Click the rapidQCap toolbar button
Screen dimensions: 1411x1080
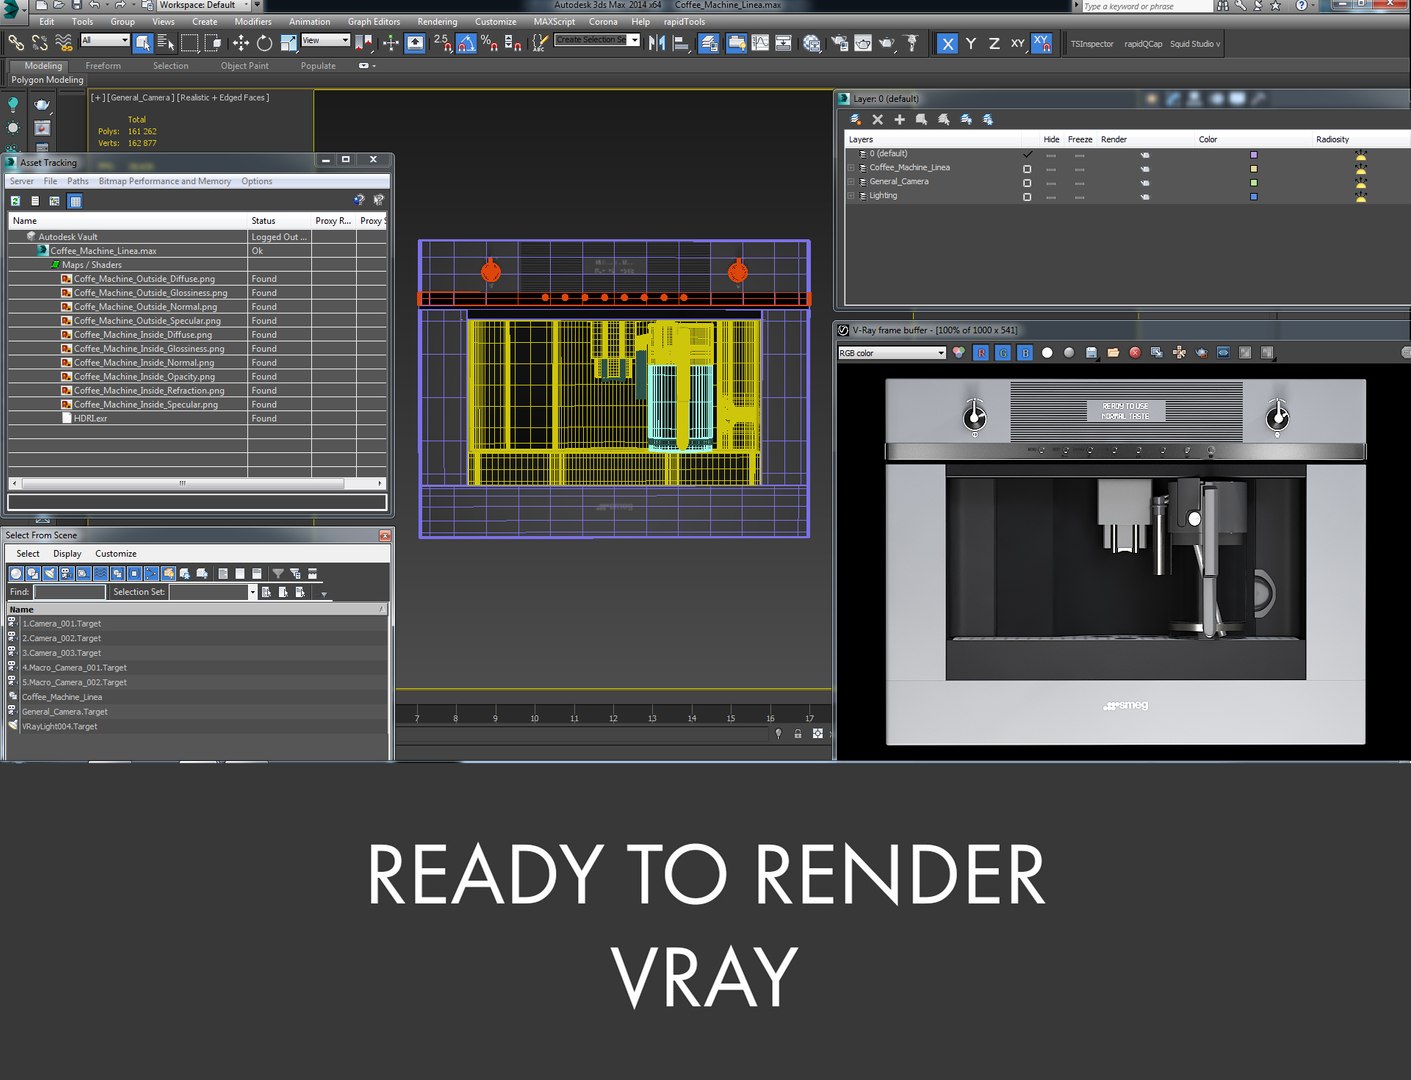coord(1143,44)
